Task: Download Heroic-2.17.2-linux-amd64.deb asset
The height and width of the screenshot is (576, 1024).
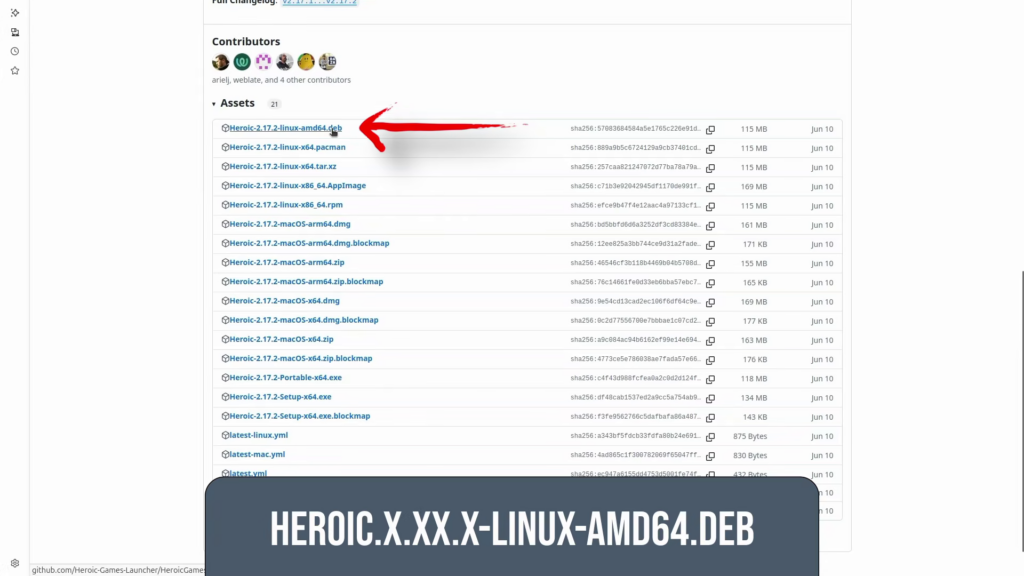Action: pos(285,128)
